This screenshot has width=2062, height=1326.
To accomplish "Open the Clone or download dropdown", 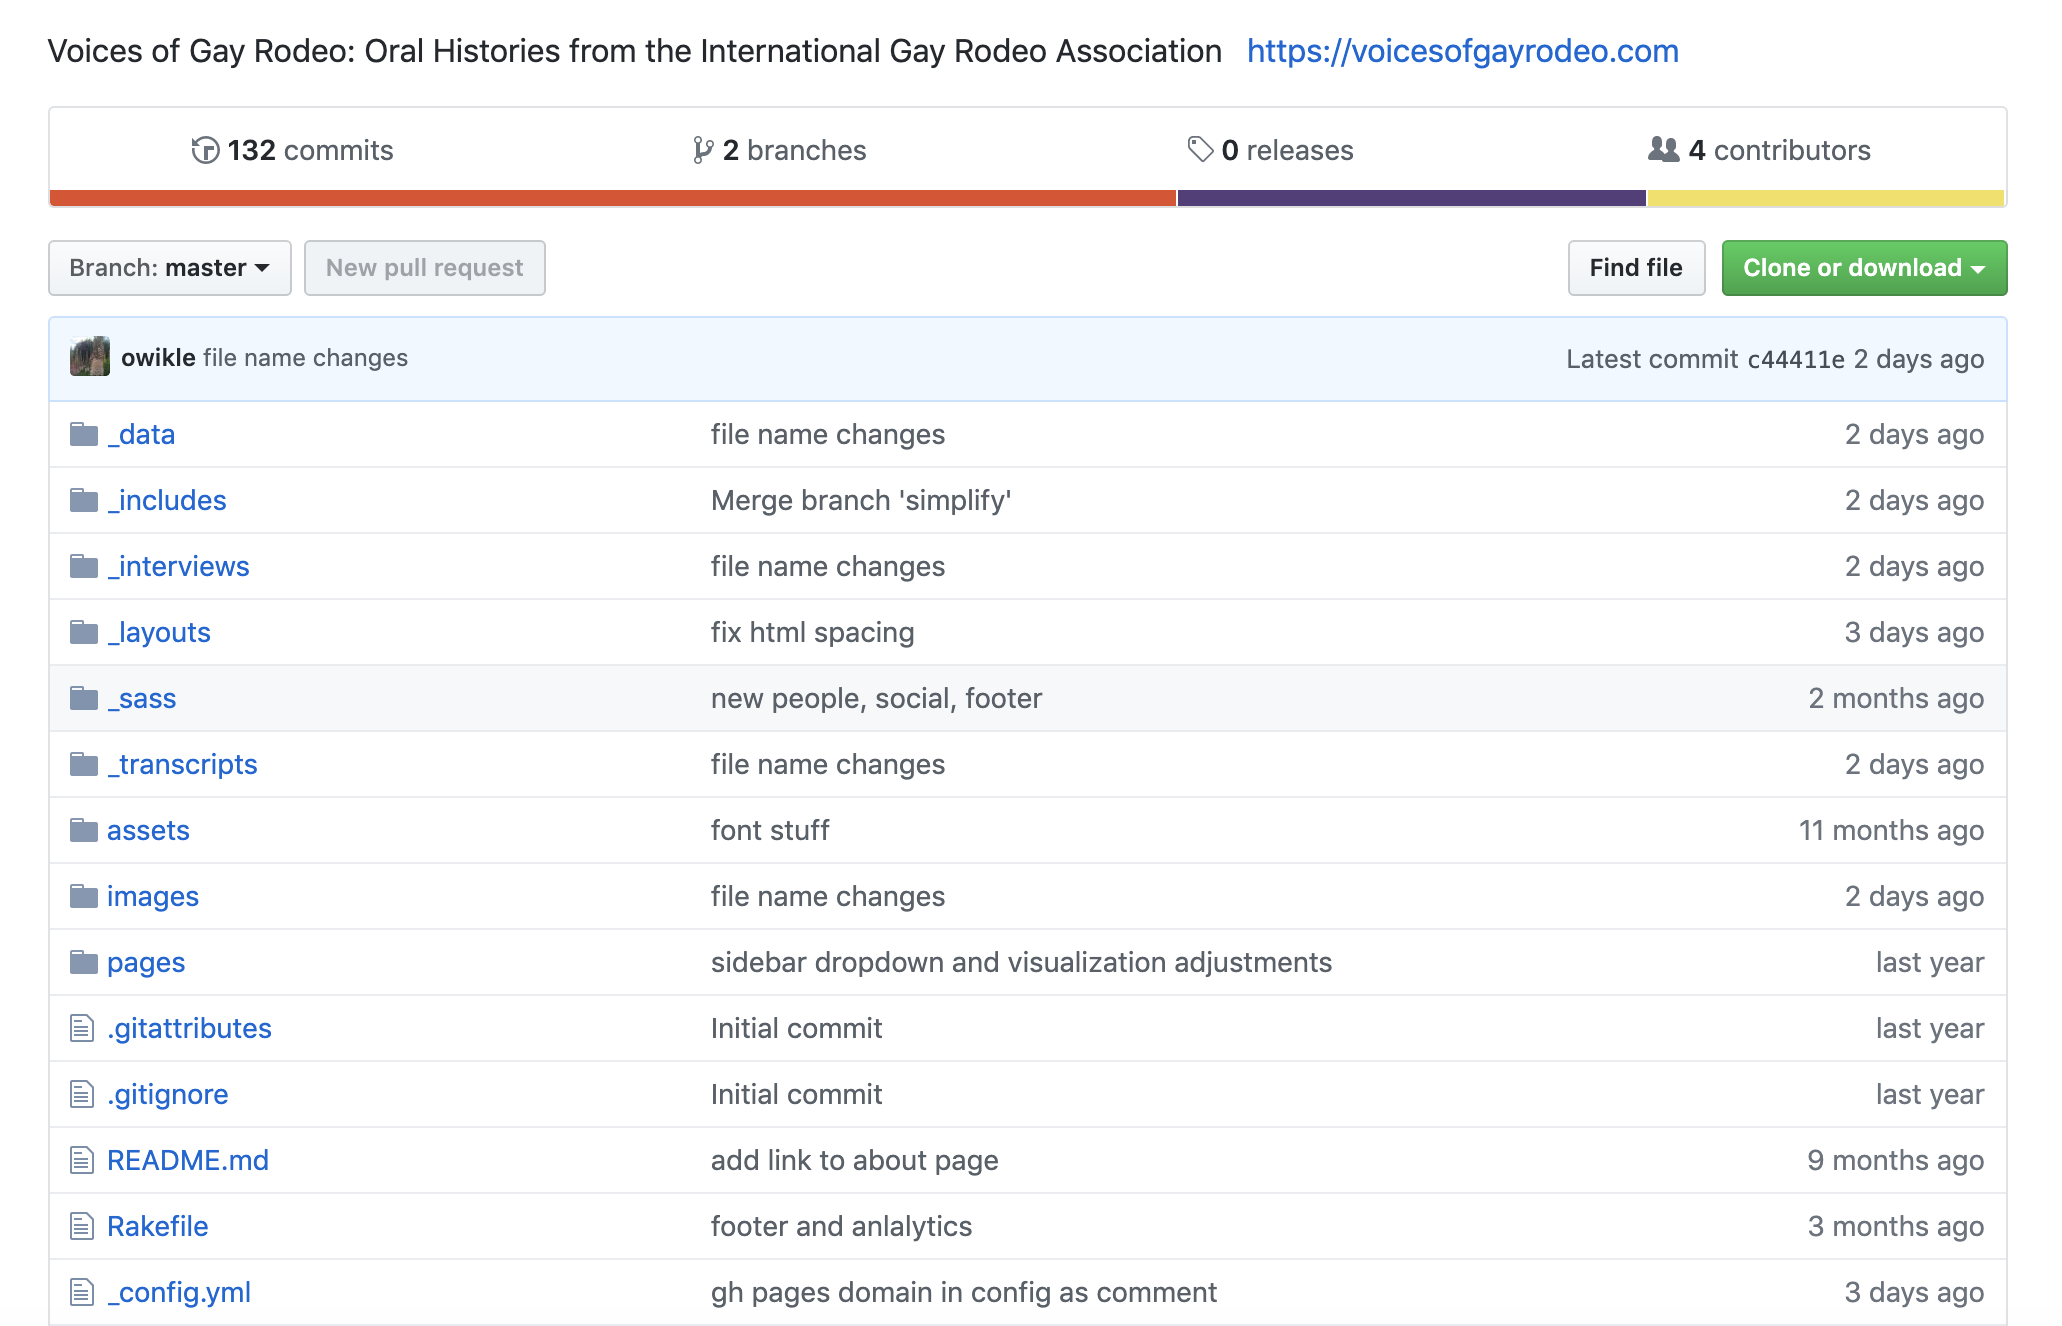I will pos(1863,268).
